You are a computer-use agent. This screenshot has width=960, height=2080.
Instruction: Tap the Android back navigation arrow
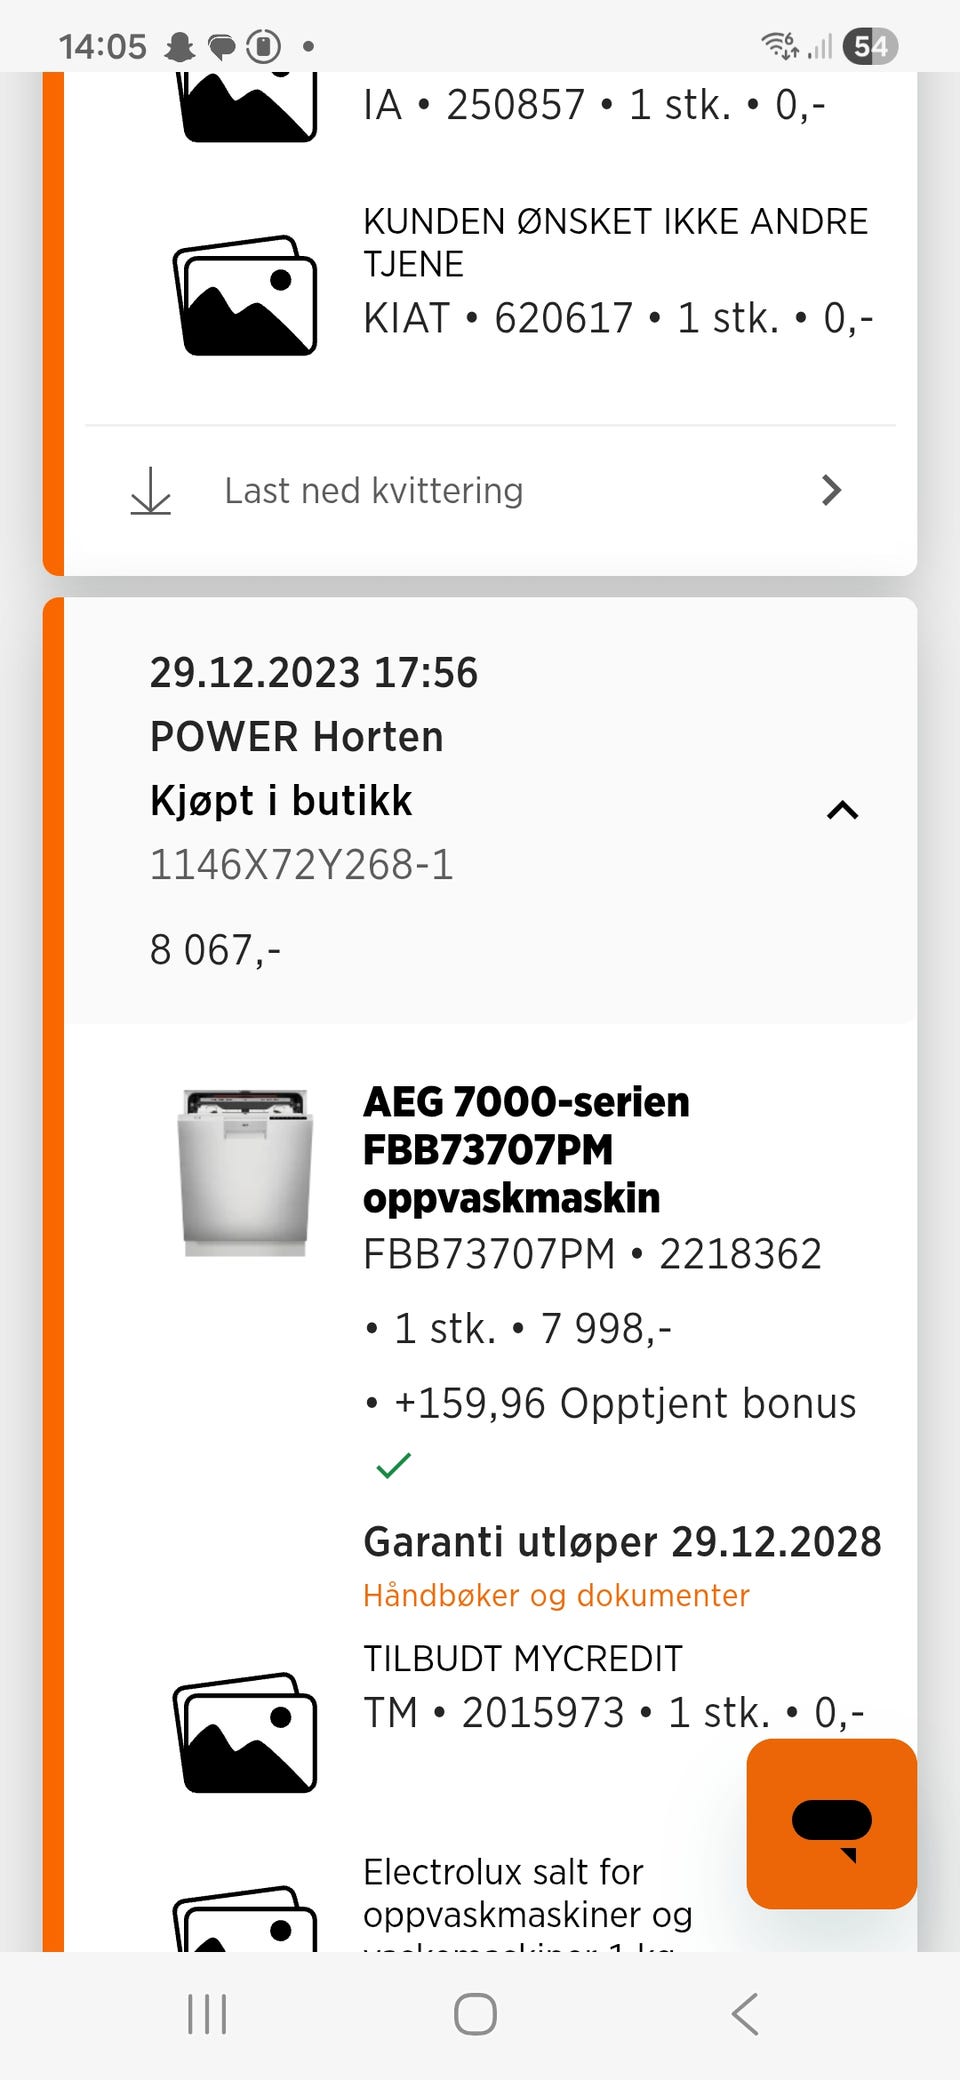tap(745, 2014)
